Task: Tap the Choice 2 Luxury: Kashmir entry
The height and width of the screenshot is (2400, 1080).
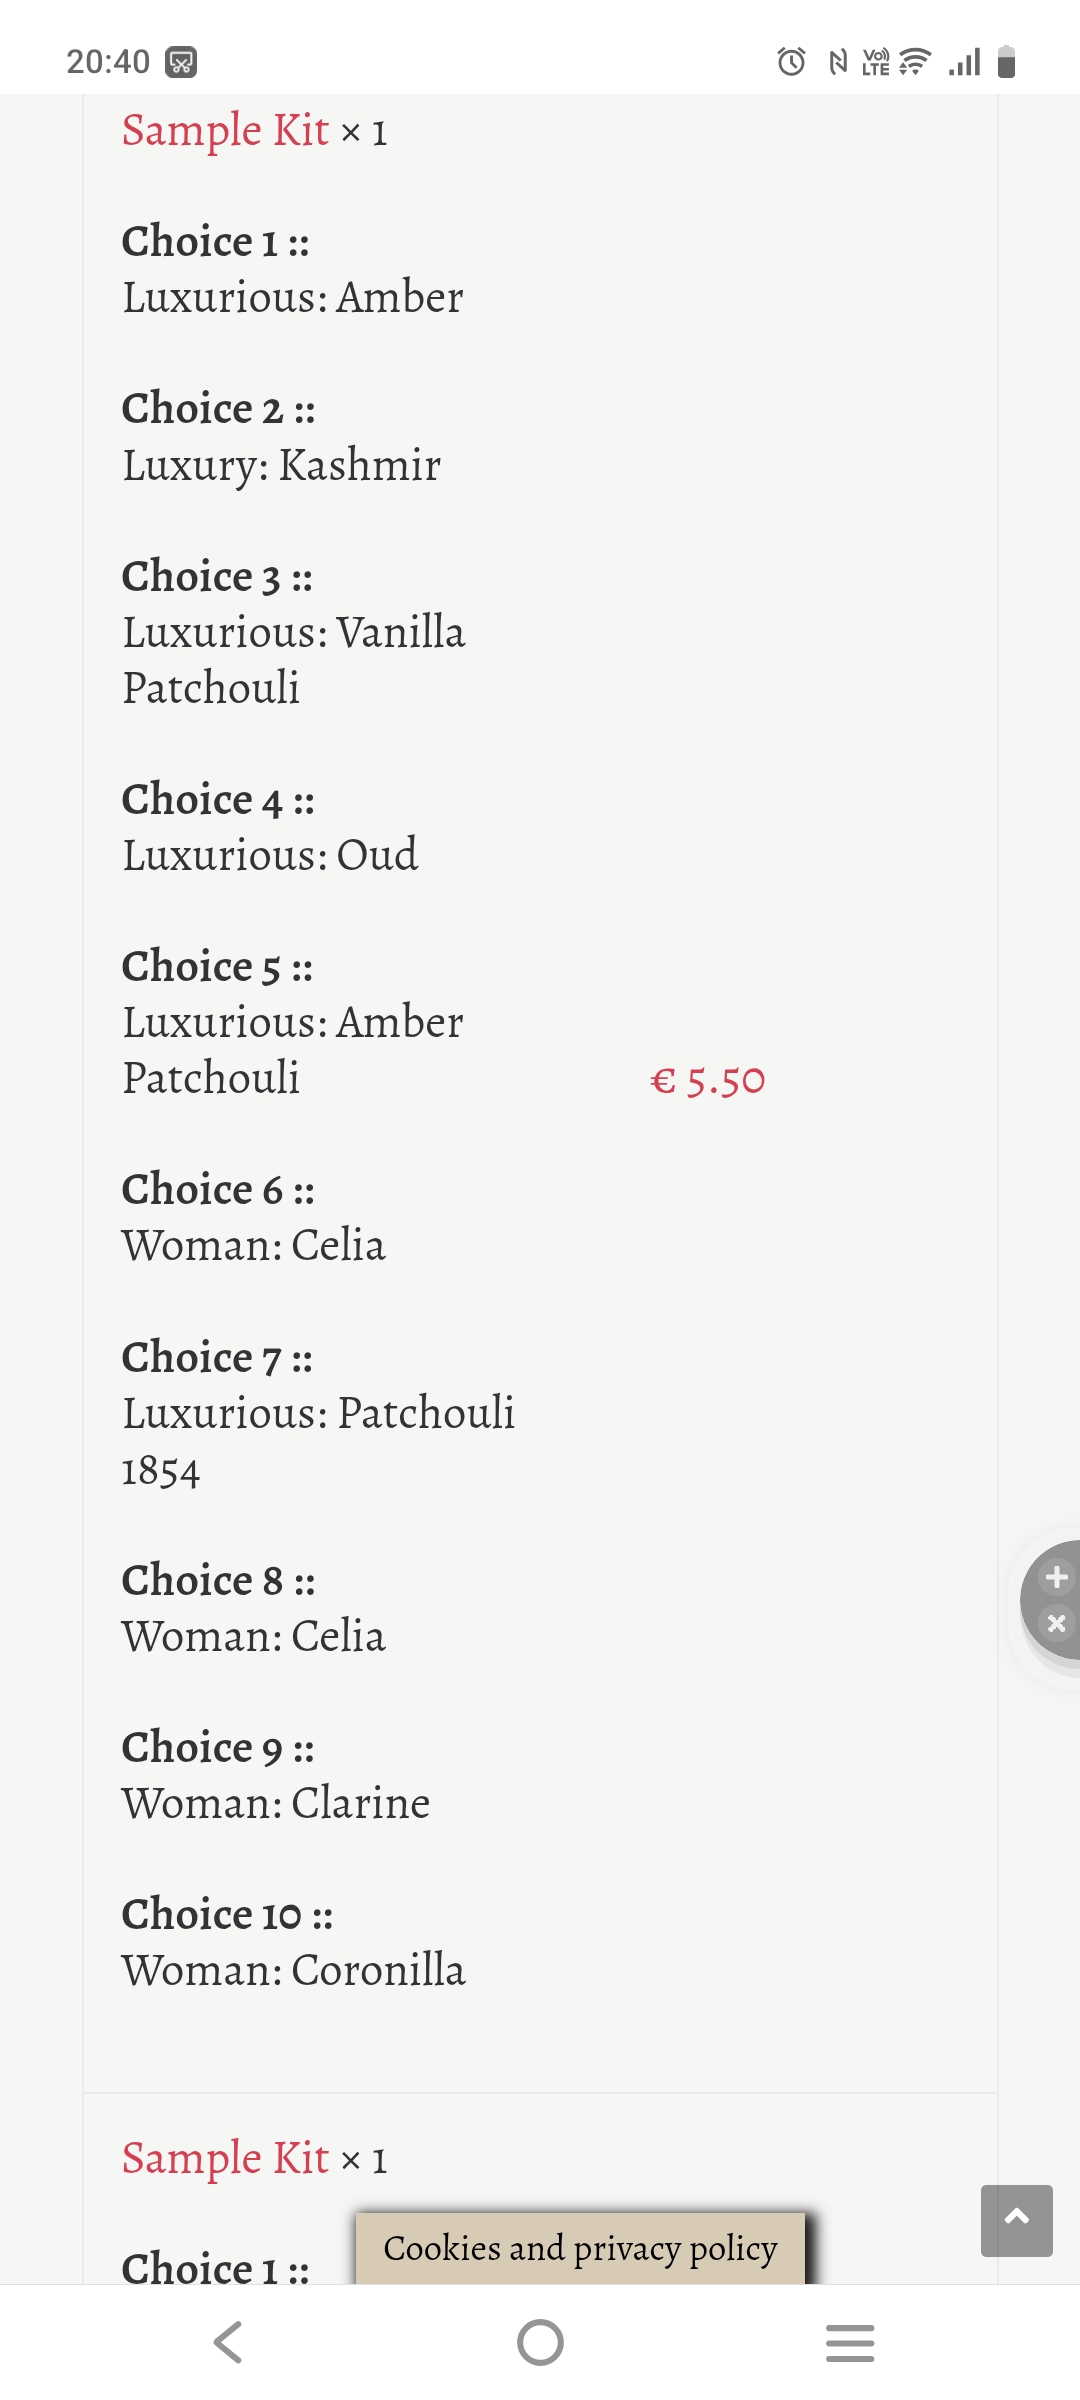Action: 281,437
